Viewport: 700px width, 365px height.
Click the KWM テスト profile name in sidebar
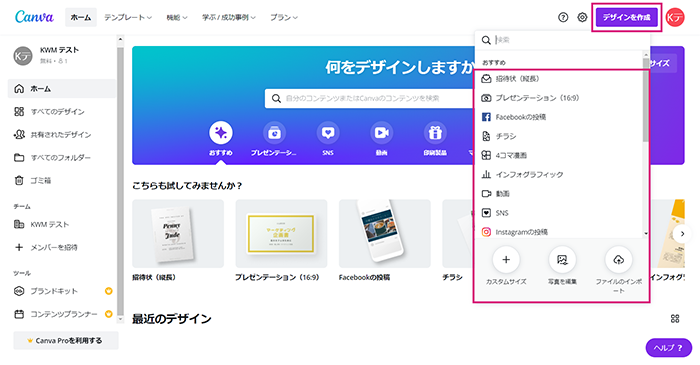(x=59, y=50)
